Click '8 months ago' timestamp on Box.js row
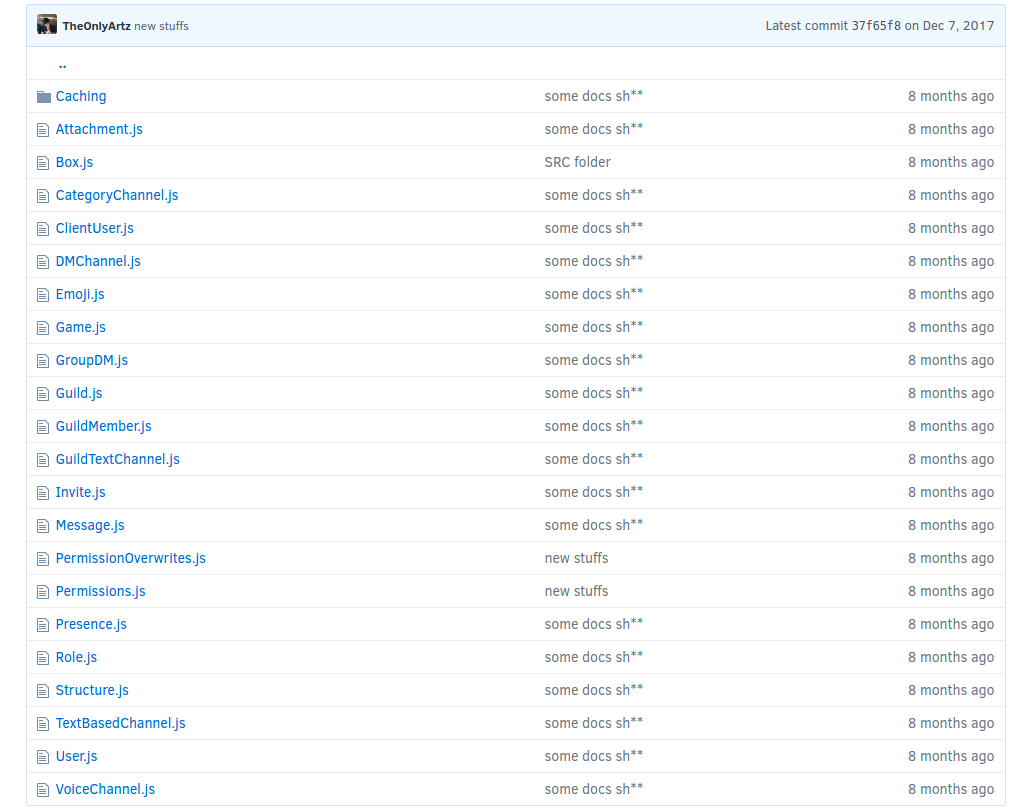The height and width of the screenshot is (812, 1014). tap(951, 162)
